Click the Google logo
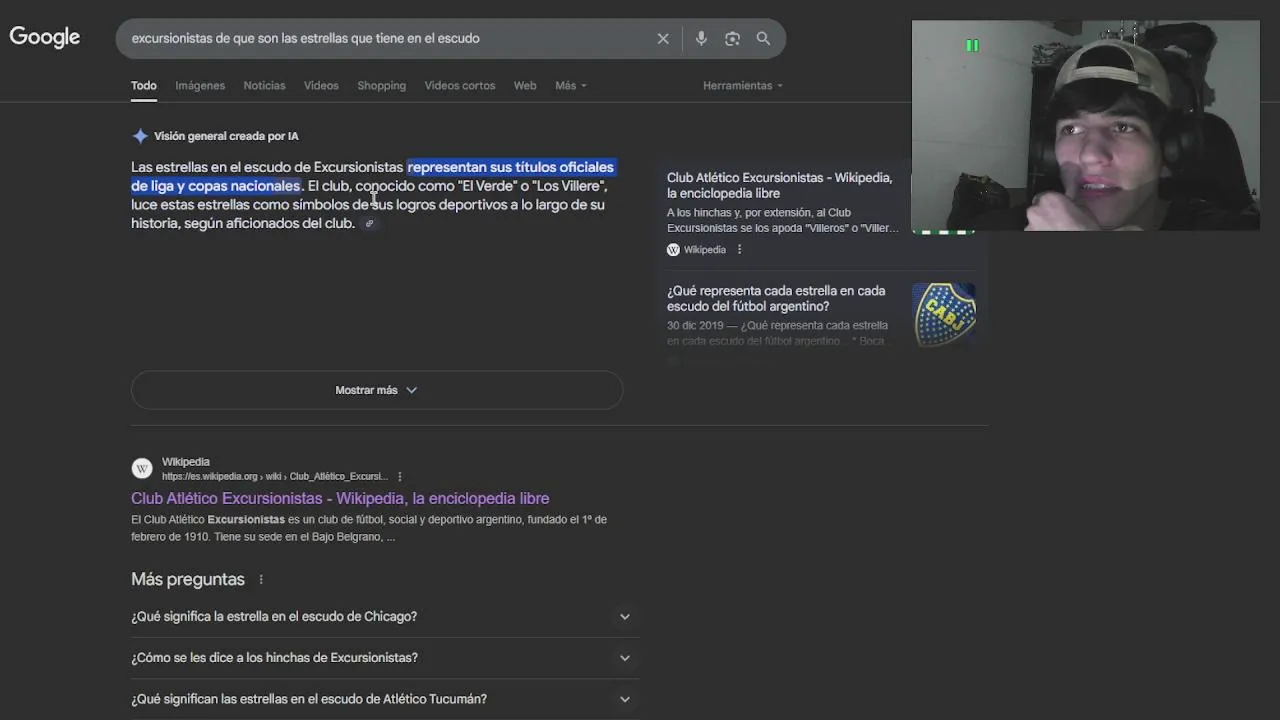Viewport: 1280px width, 720px height. pos(45,37)
